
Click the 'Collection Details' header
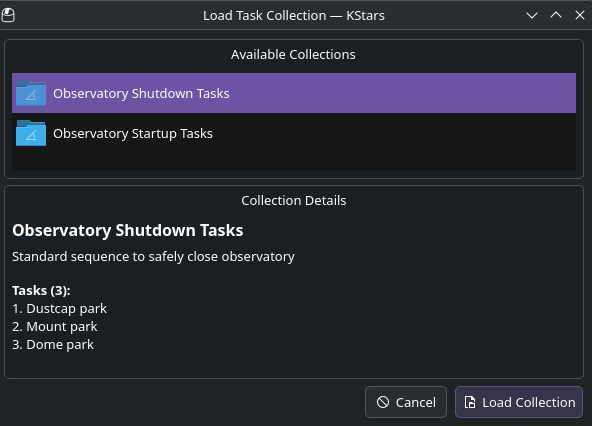click(294, 201)
